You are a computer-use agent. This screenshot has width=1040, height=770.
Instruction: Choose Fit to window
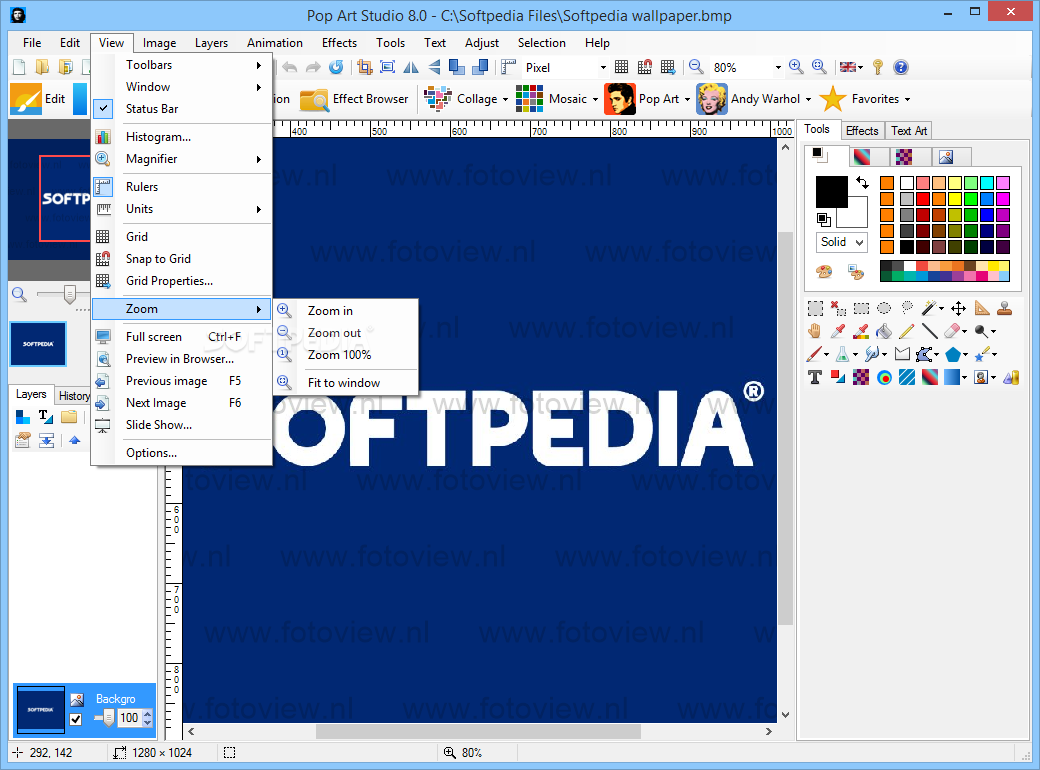click(346, 382)
